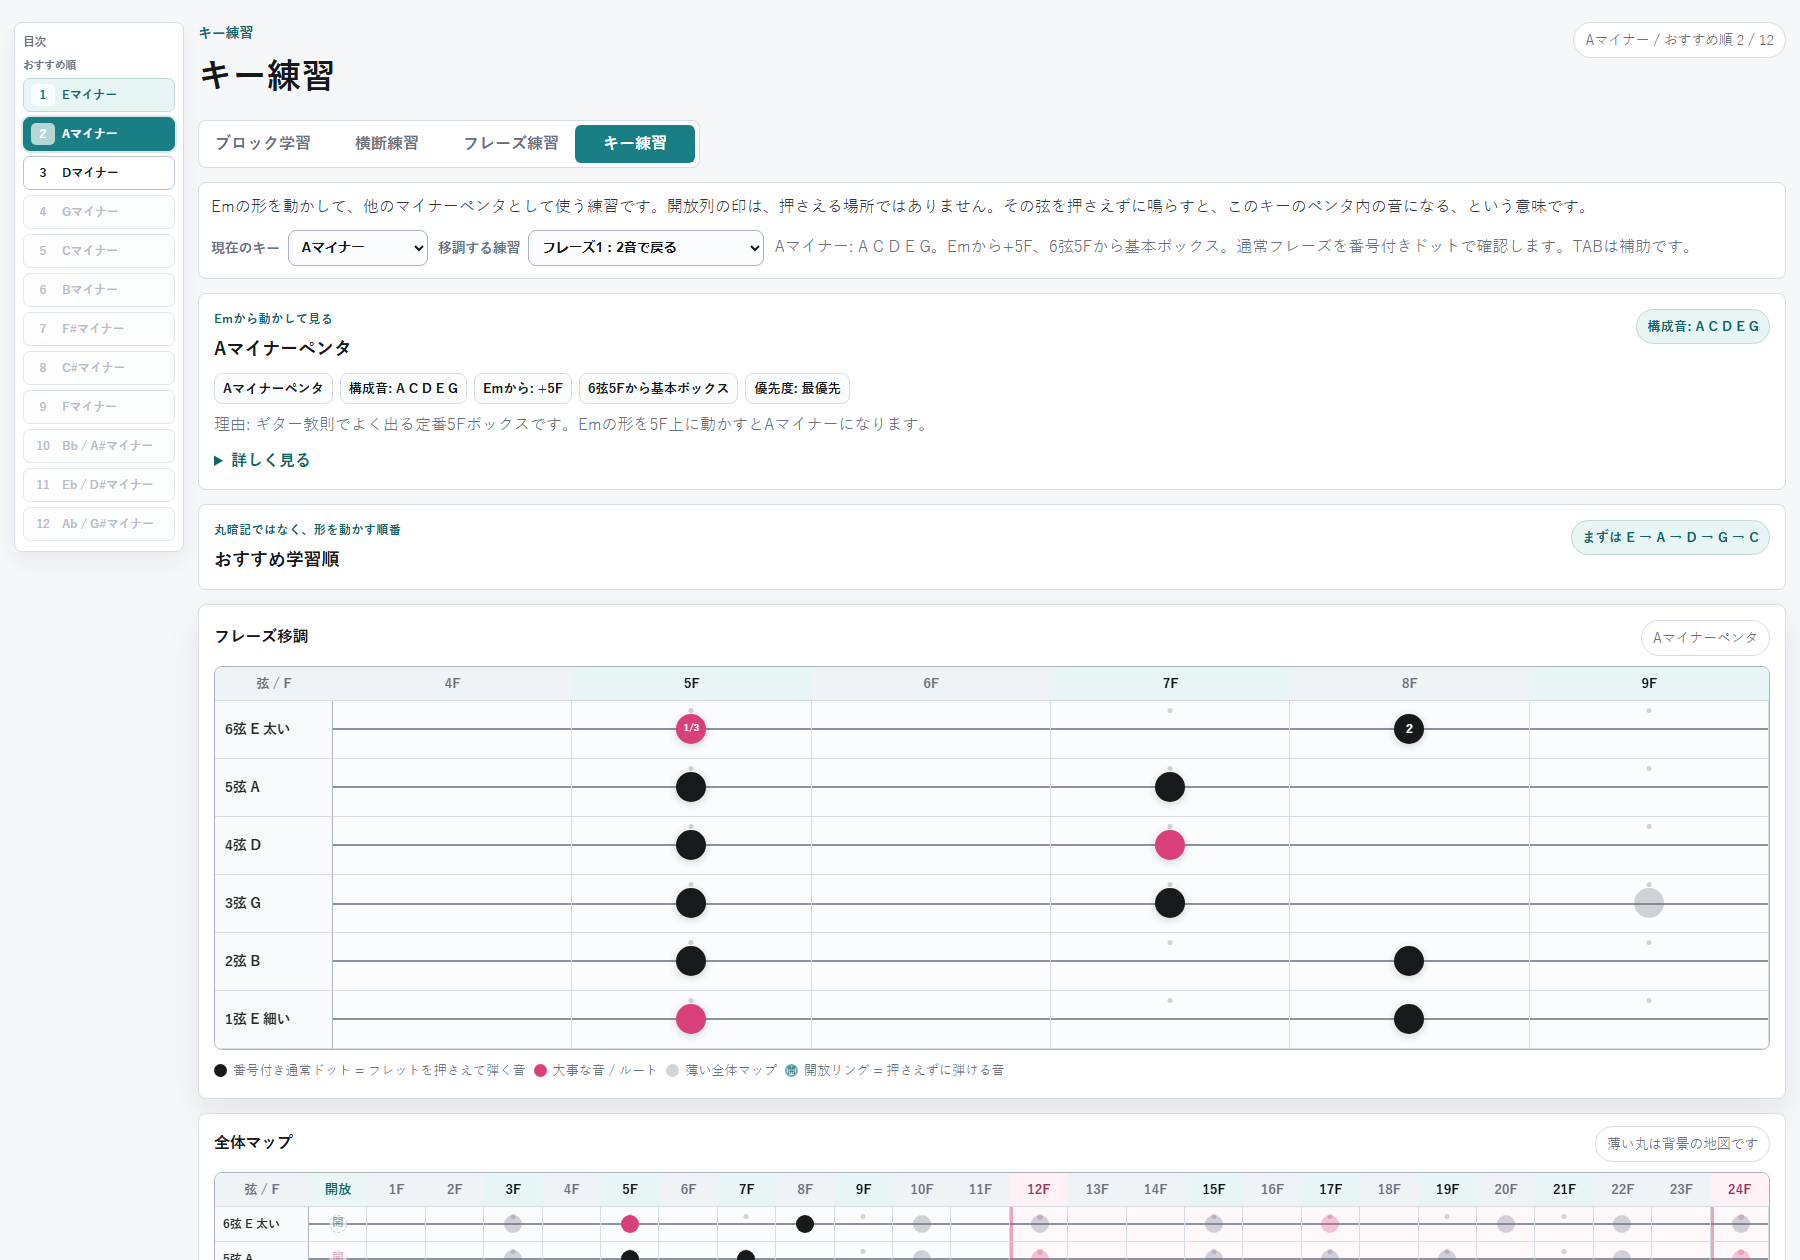This screenshot has width=1800, height=1260.
Task: Select Ab / G#マイナー item
Action: pyautogui.click(x=99, y=524)
